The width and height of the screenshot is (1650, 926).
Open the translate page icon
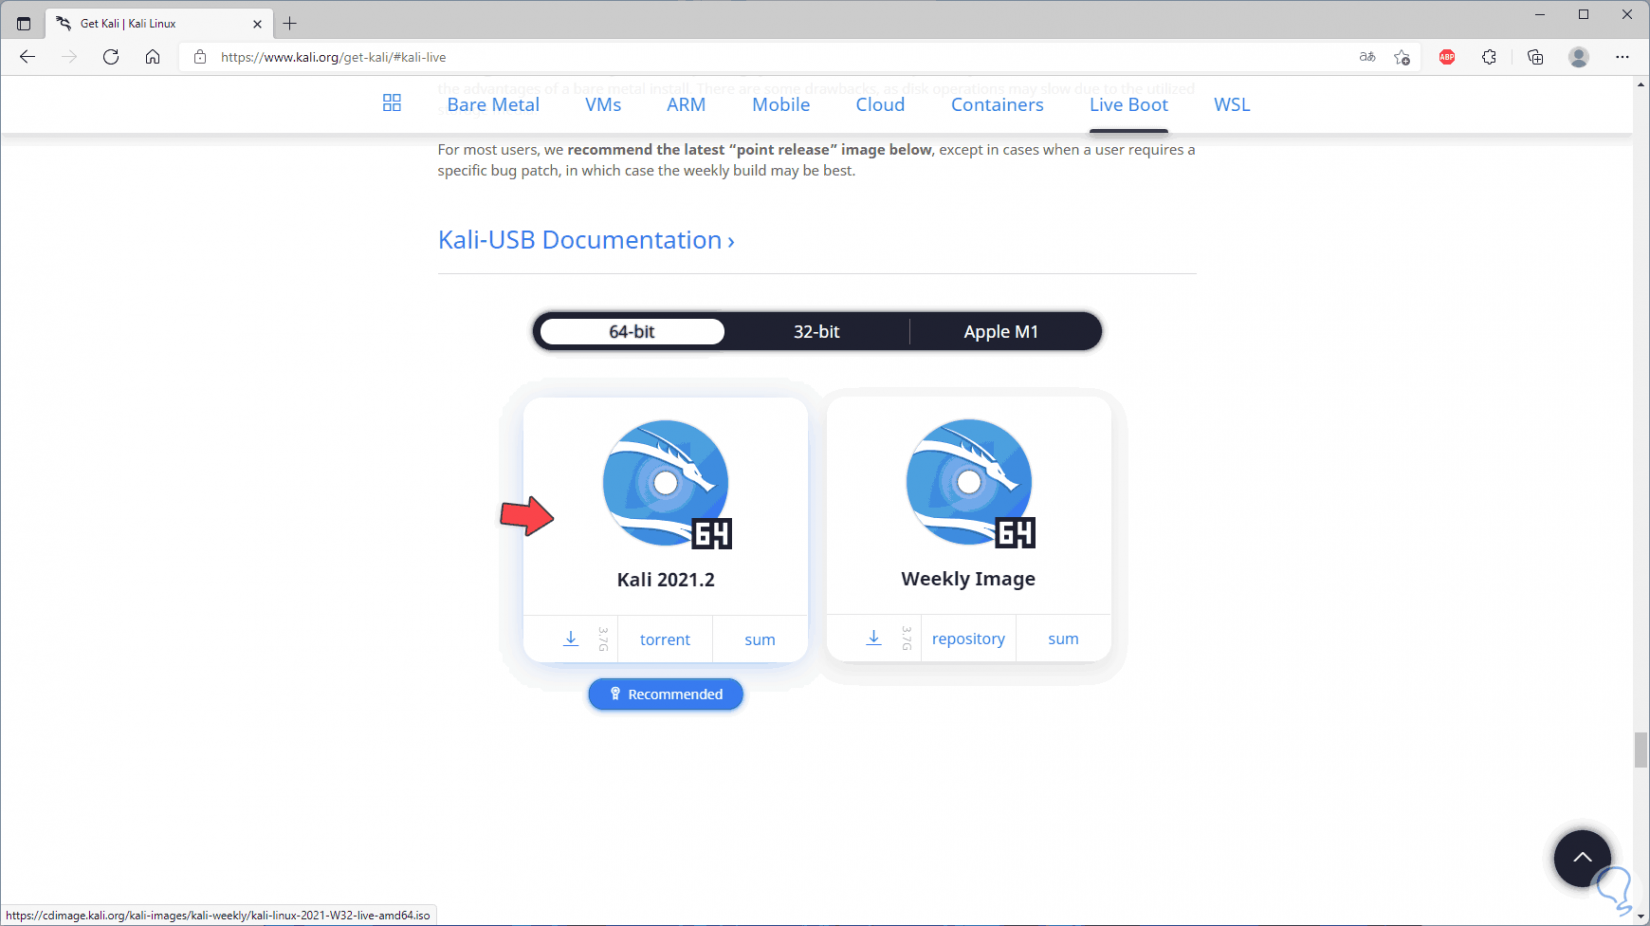1367,57
